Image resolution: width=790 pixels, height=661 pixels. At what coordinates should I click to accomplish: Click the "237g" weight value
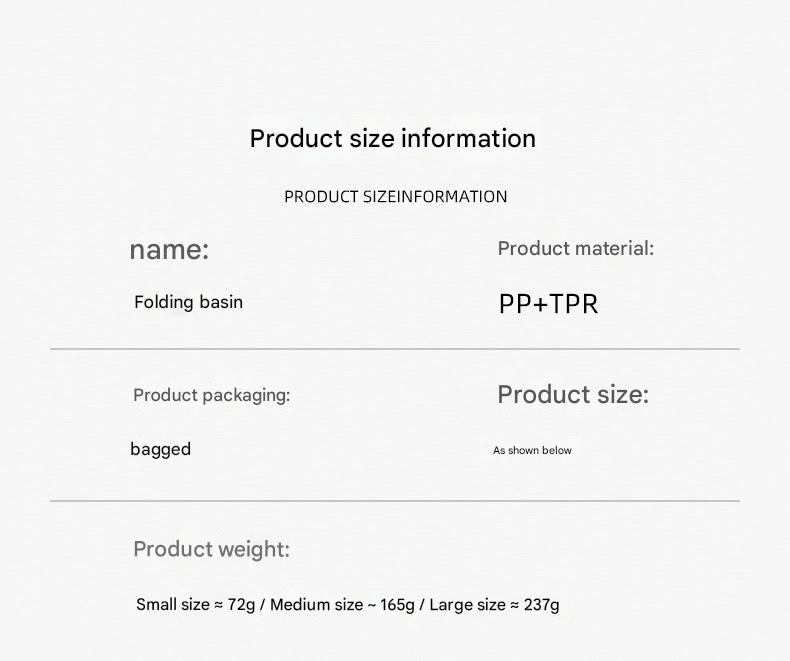[x=542, y=605]
